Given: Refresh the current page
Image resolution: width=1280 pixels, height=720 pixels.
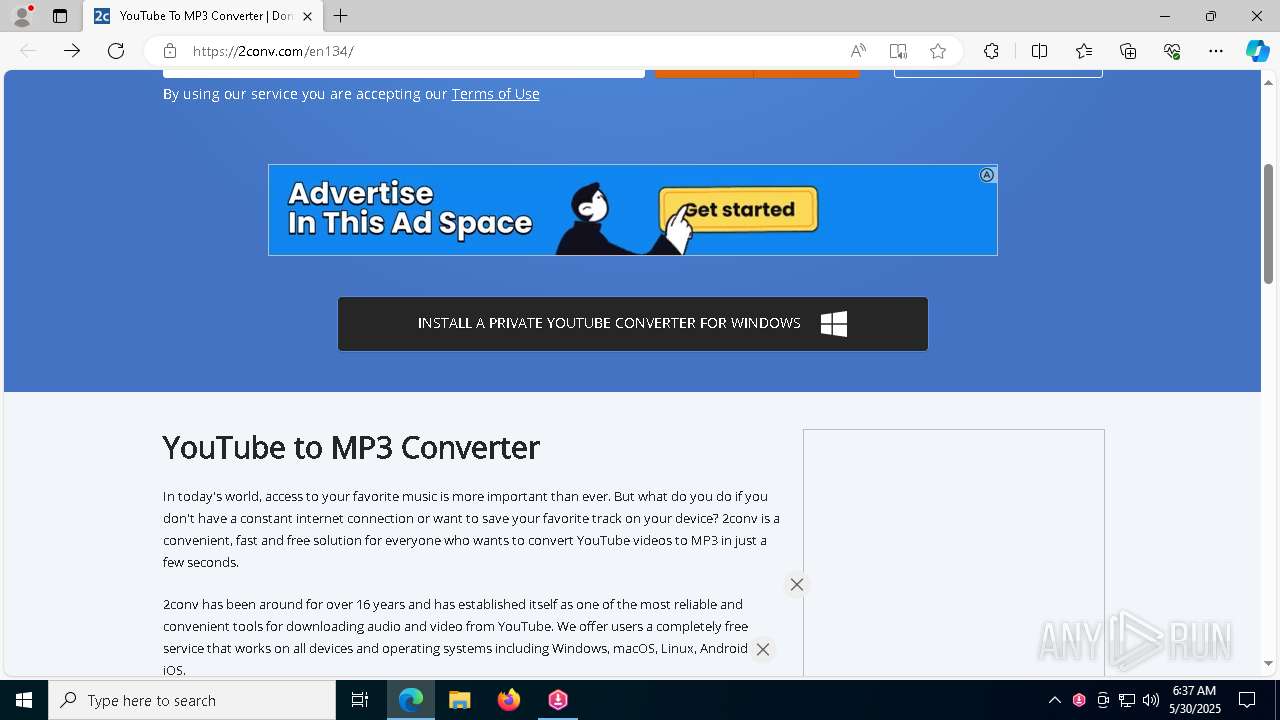Looking at the screenshot, I should pyautogui.click(x=116, y=51).
